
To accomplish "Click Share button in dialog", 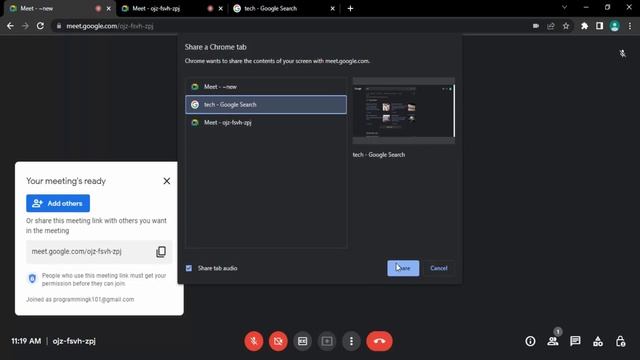I will [x=403, y=268].
